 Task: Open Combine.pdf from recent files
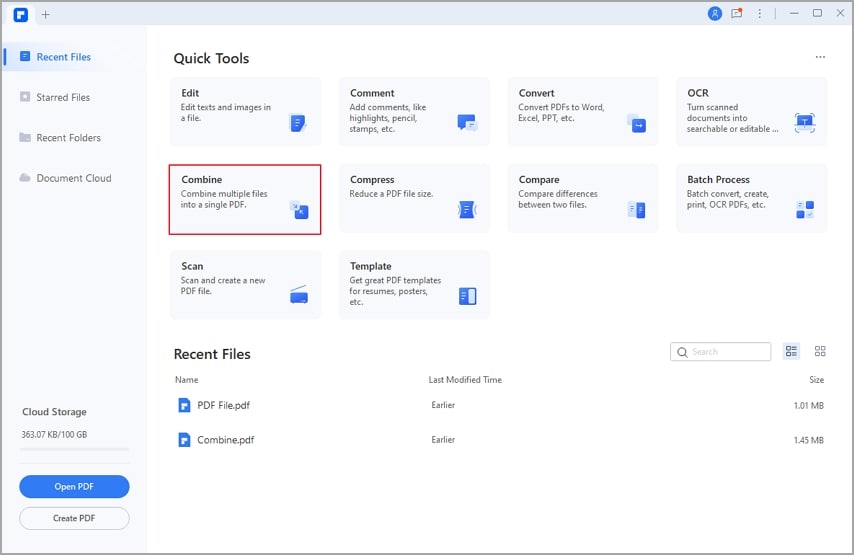(x=225, y=440)
